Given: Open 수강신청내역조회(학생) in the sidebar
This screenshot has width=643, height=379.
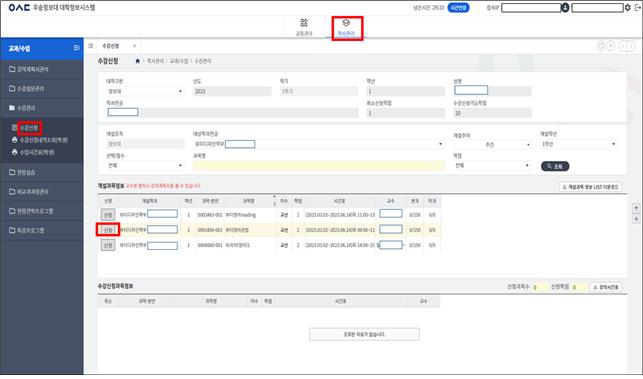Looking at the screenshot, I should tap(43, 140).
